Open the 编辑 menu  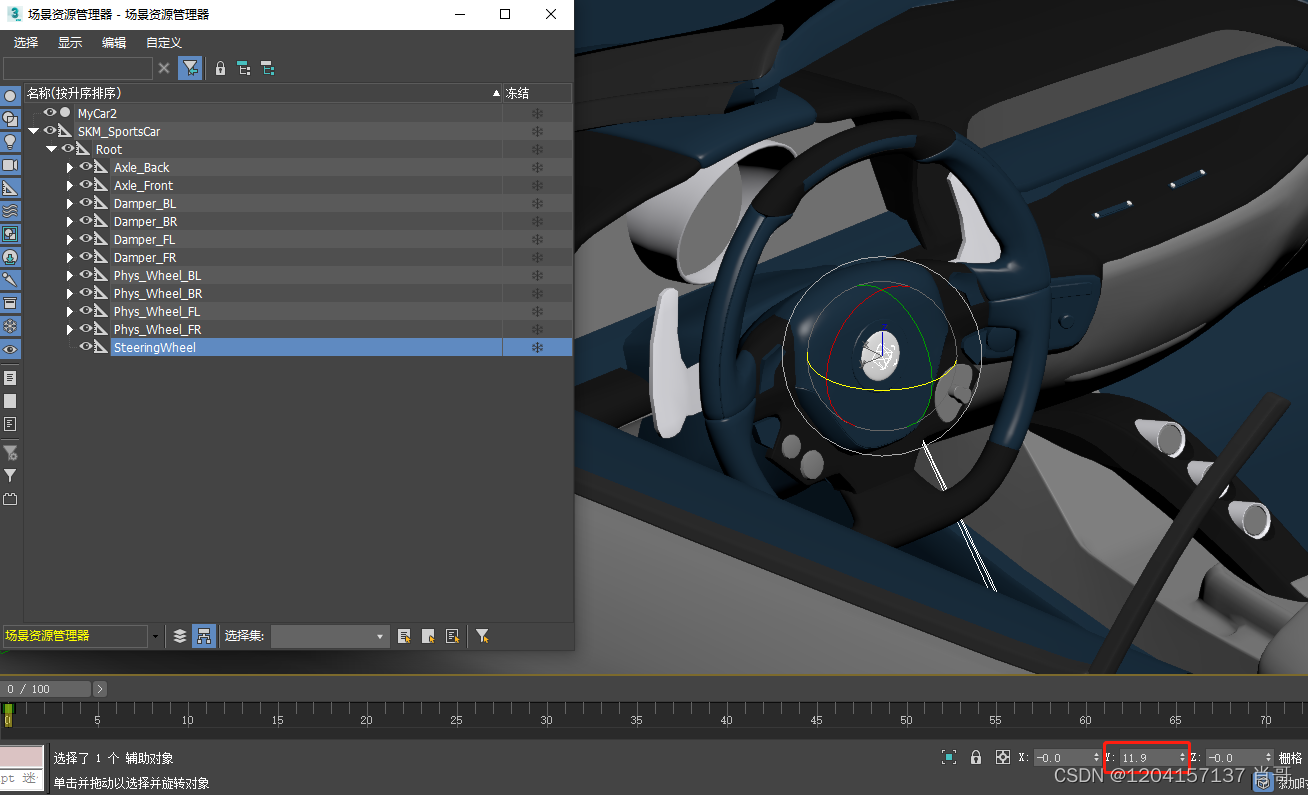tap(114, 42)
